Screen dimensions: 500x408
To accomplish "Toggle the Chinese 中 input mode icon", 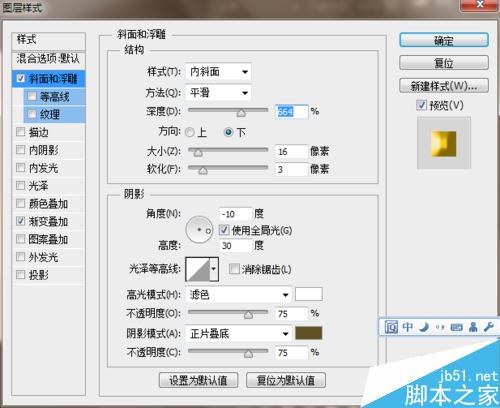I will point(407,327).
